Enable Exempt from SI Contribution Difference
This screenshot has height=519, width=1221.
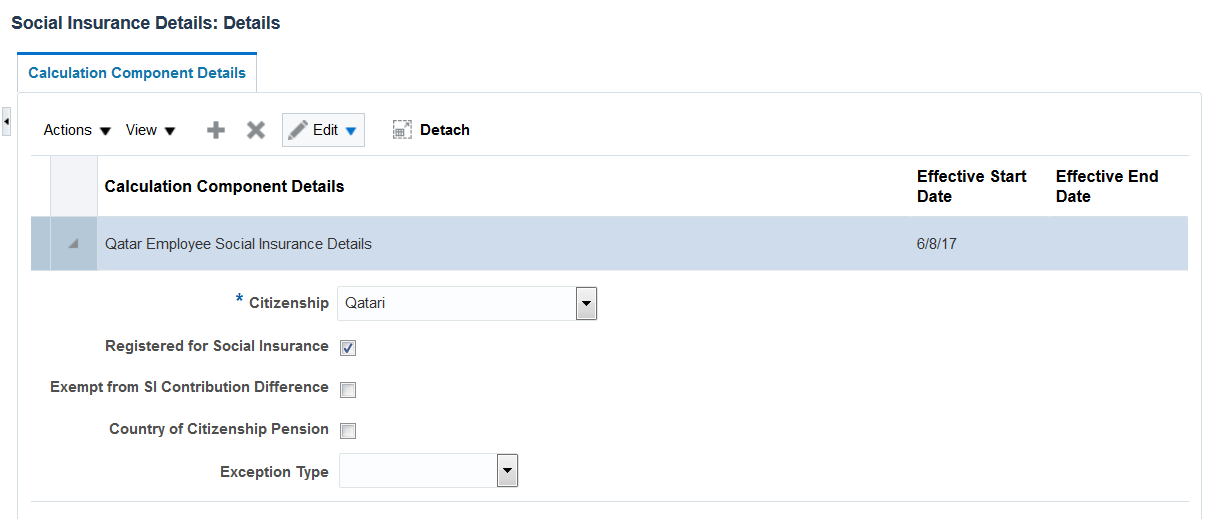348,389
